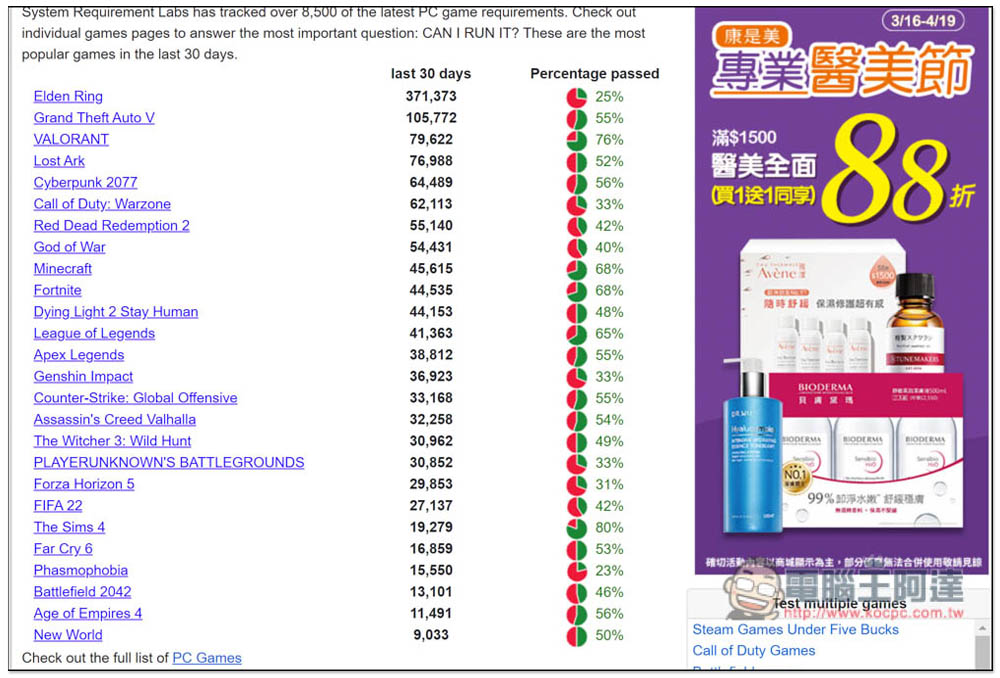Click the 'Test multiple games' heading
Viewport: 1000px width, 678px height.
point(839,603)
